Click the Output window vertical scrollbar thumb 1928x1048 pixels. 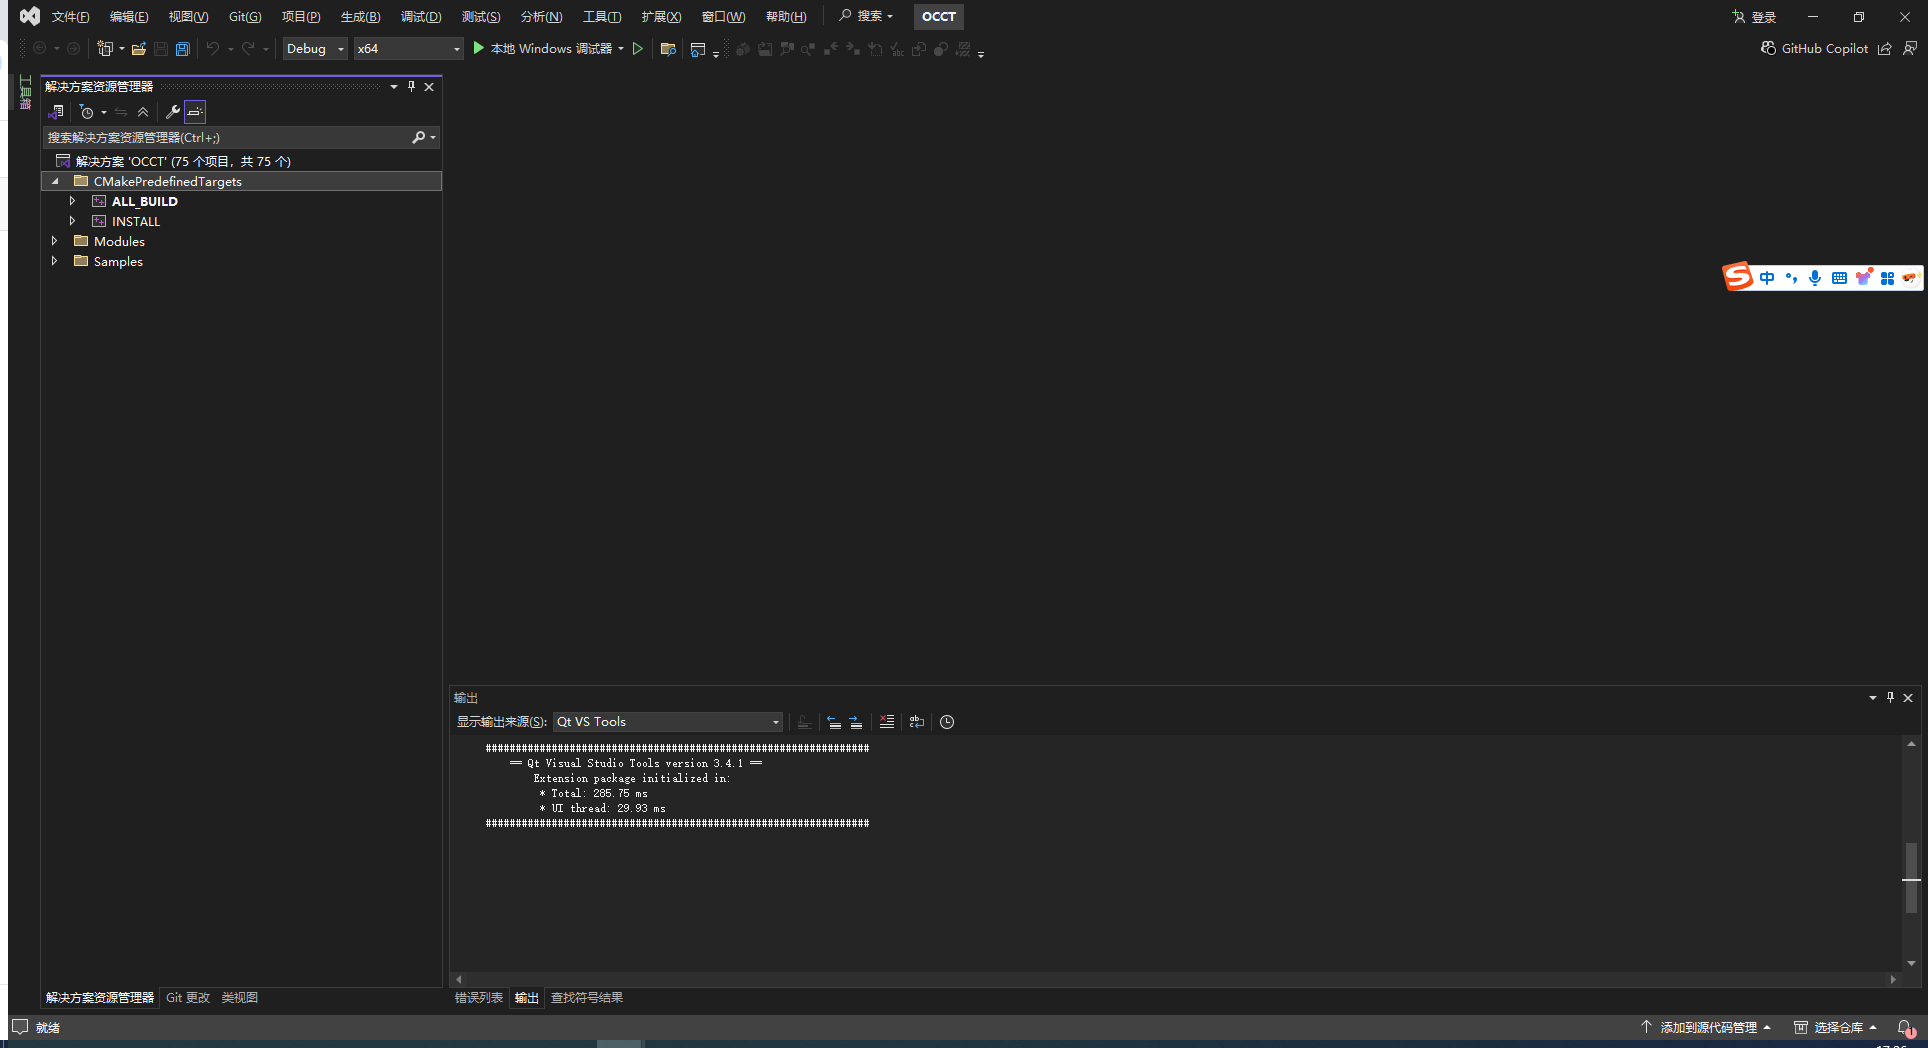click(x=1911, y=878)
